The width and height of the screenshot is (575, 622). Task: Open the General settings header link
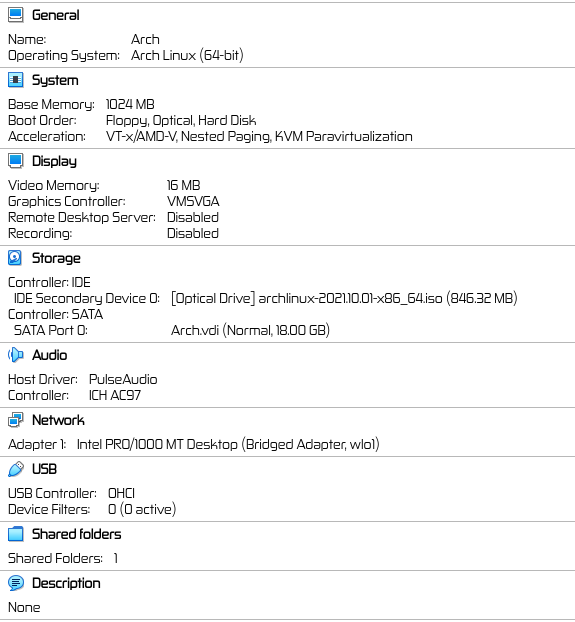pos(56,15)
